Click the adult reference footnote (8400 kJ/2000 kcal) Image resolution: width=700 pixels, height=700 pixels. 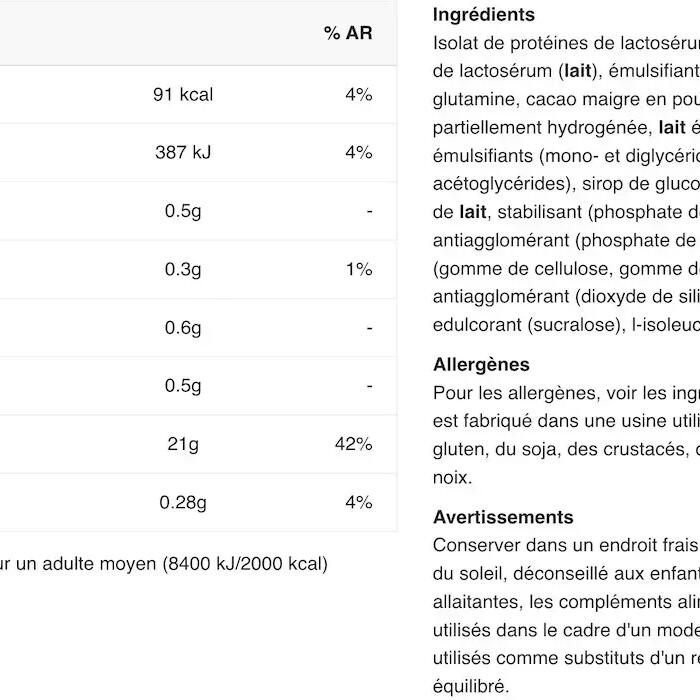click(x=164, y=564)
